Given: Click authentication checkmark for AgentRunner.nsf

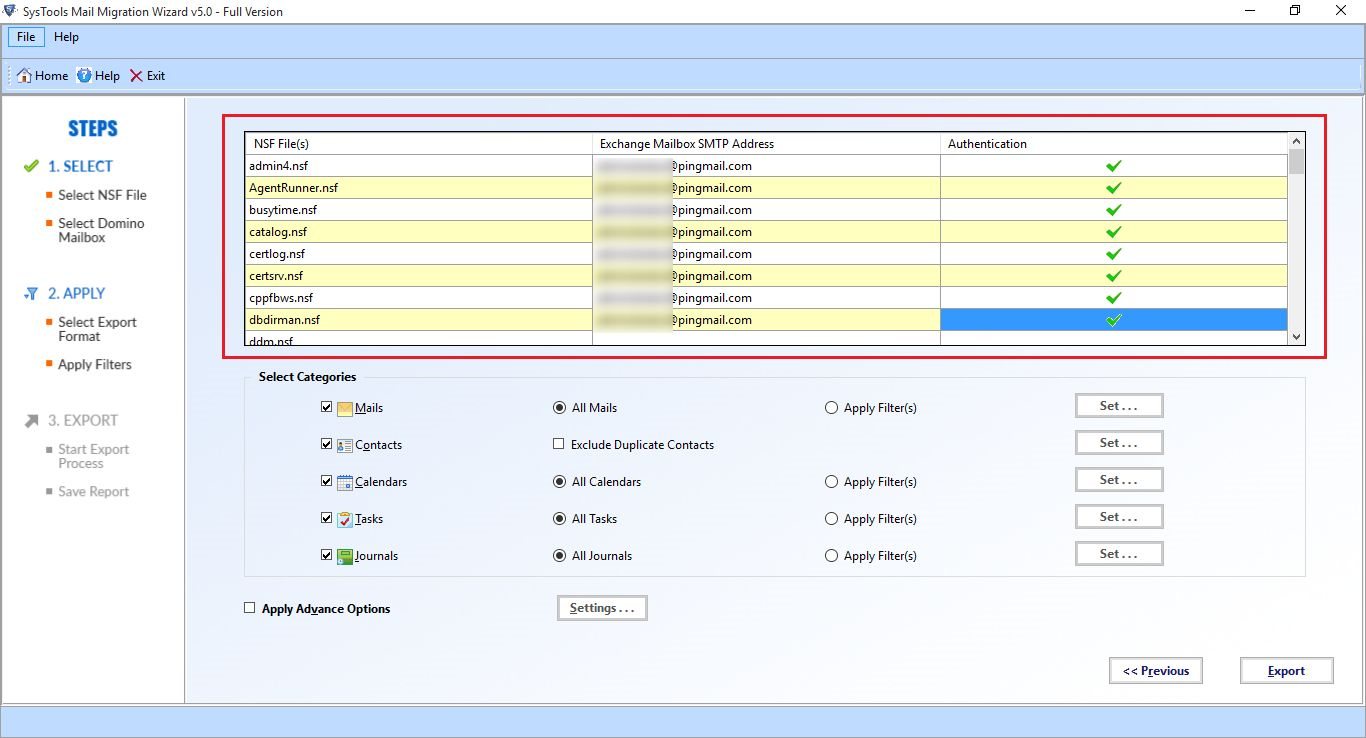Looking at the screenshot, I should coord(1113,188).
